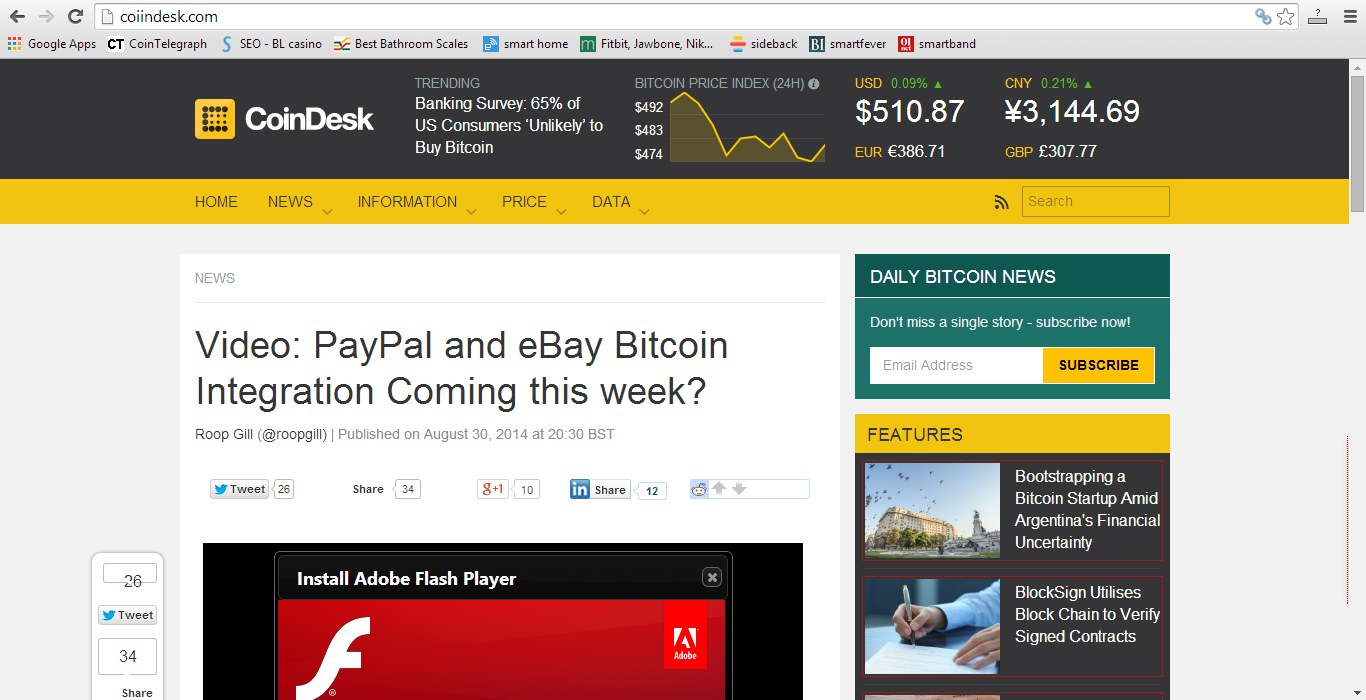
Task: Click the Facebook Share button under the article
Action: click(368, 489)
